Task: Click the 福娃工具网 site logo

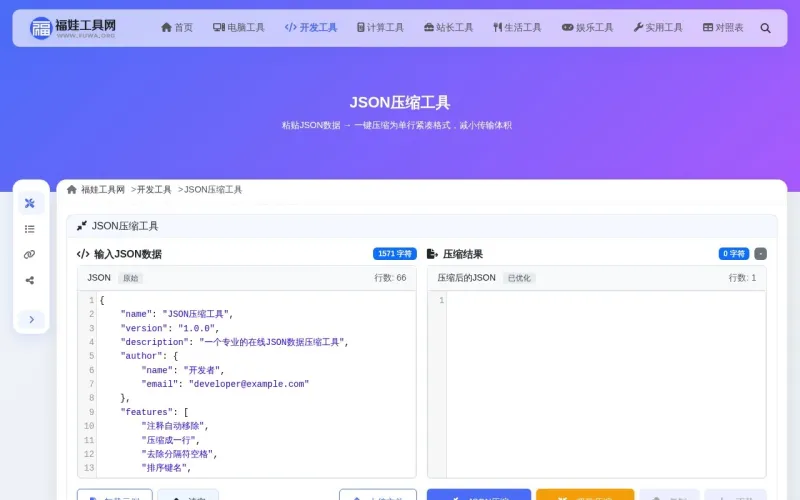Action: pyautogui.click(x=73, y=28)
